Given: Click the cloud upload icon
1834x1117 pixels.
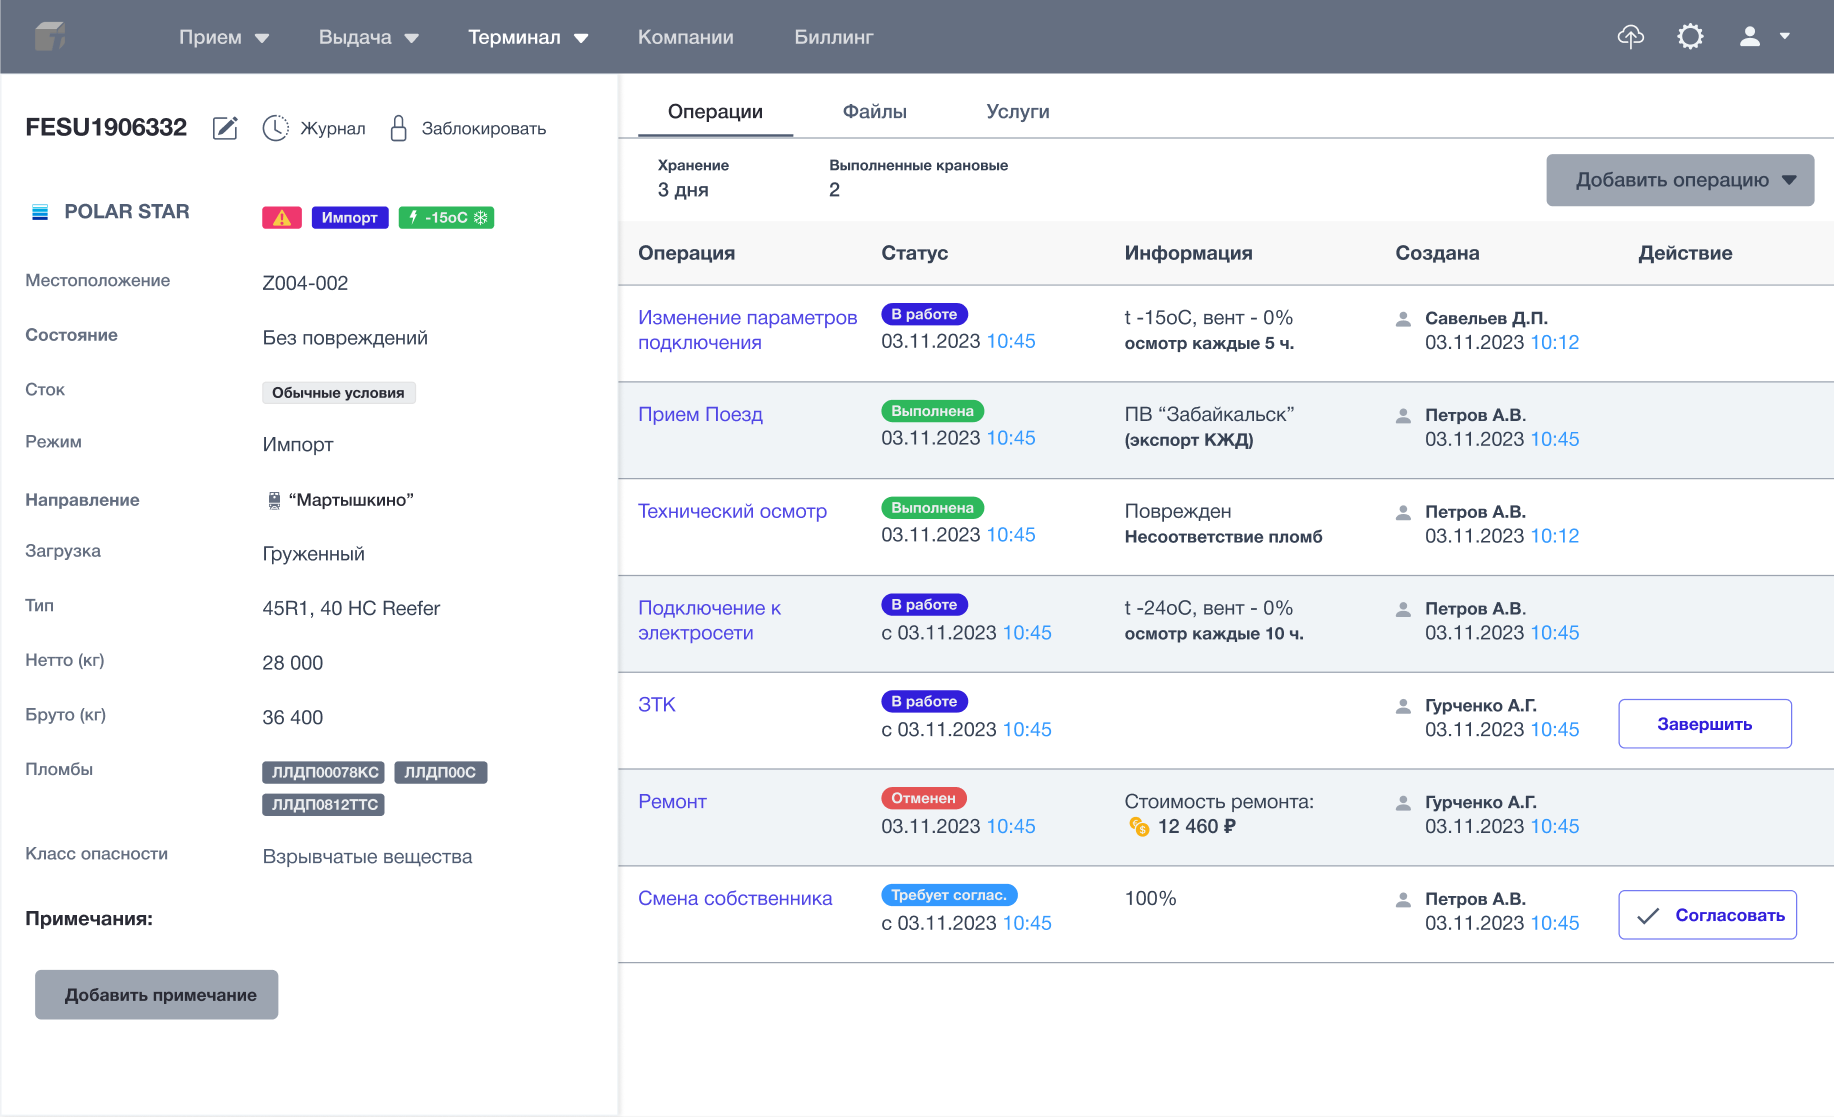Looking at the screenshot, I should 1630,37.
